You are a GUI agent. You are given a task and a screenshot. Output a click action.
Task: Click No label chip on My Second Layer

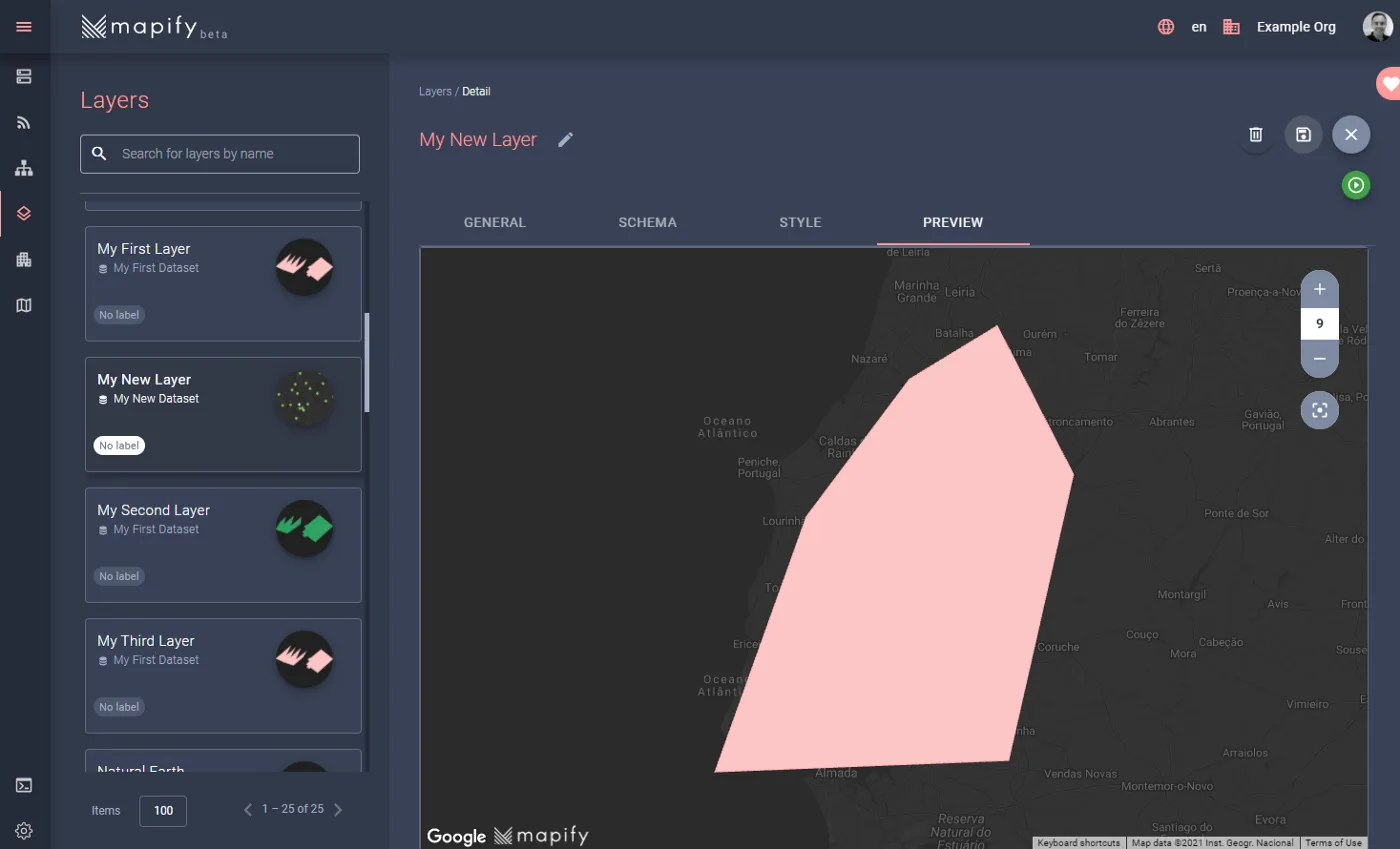119,576
